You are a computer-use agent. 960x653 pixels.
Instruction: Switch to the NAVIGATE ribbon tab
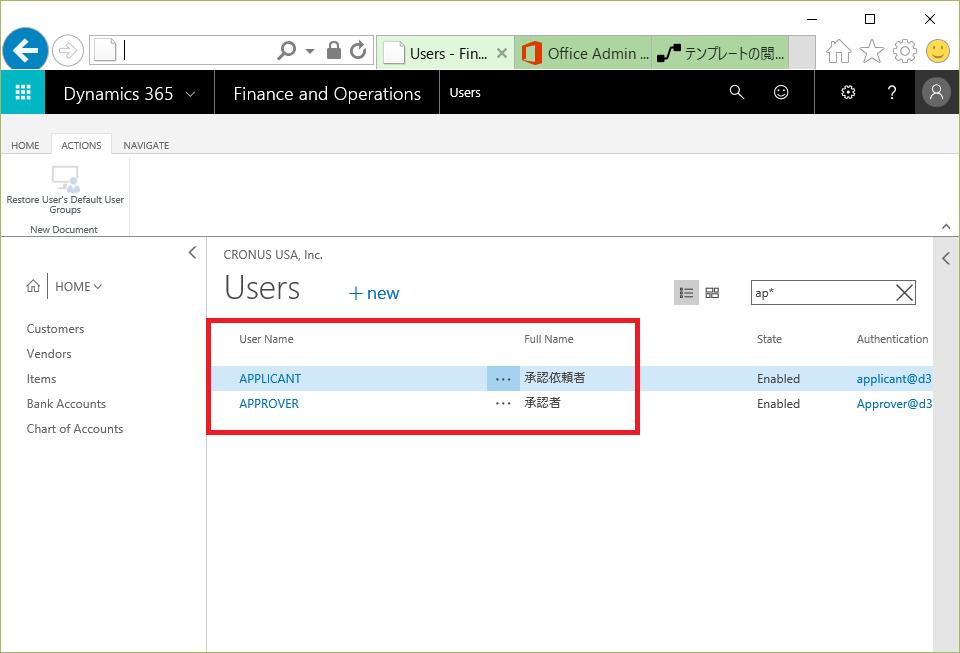pos(146,145)
